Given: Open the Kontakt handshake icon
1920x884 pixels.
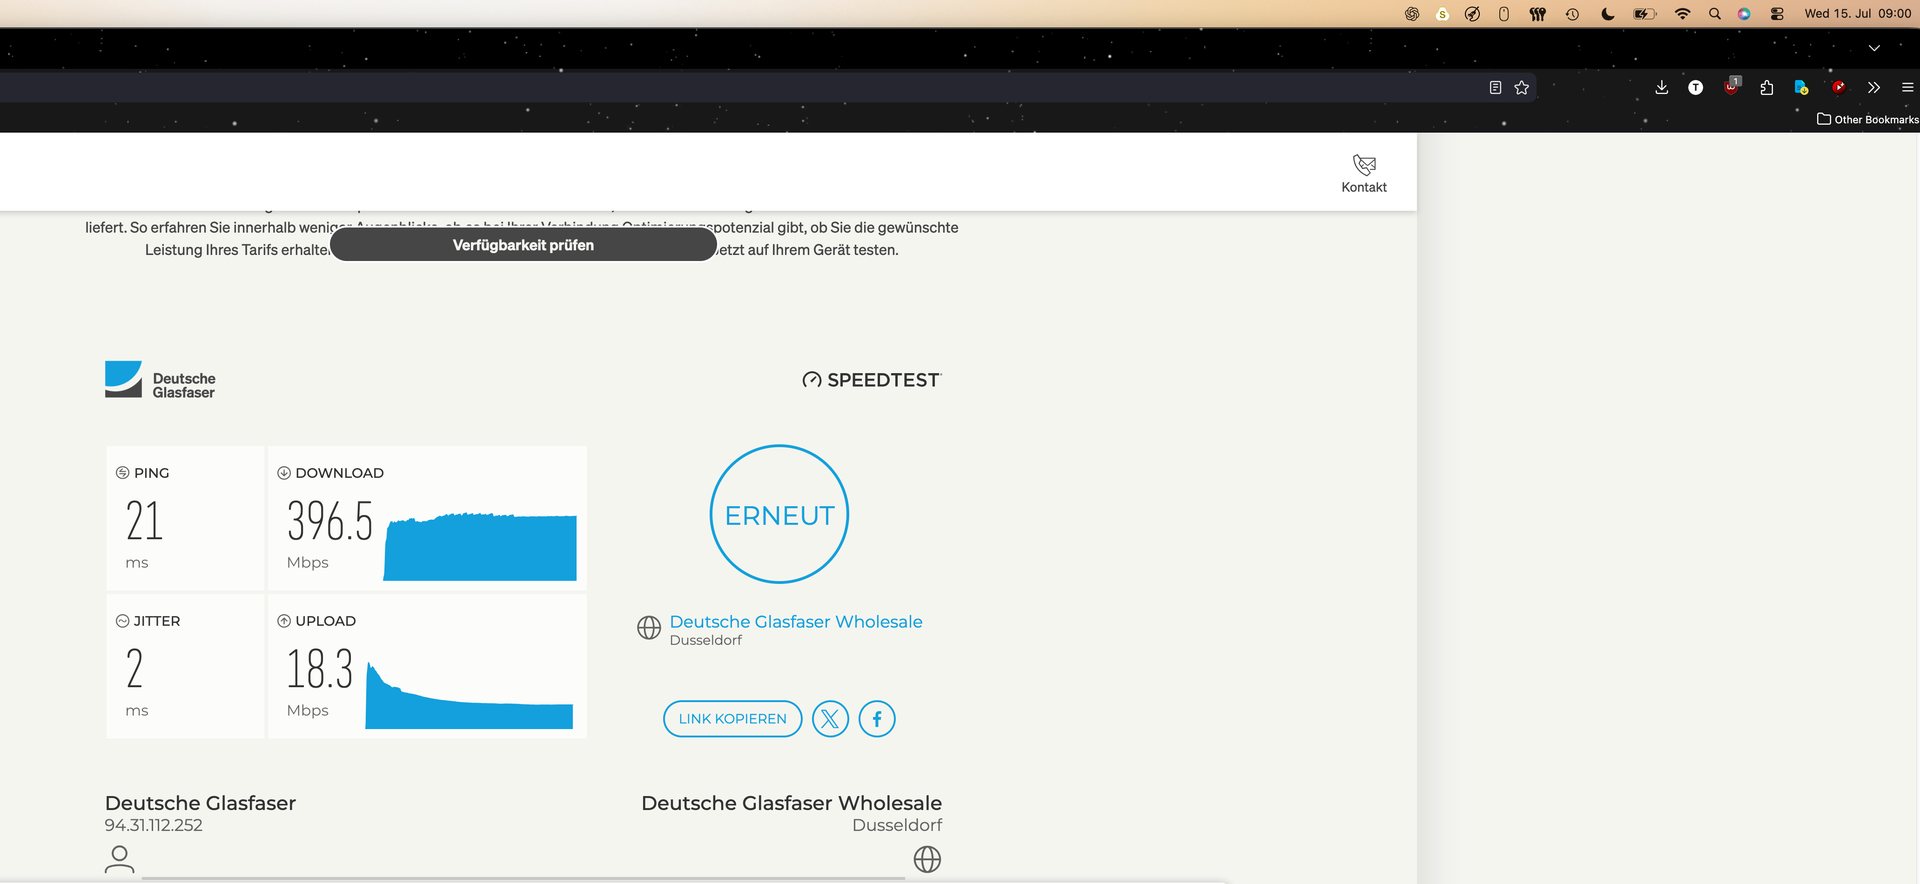Looking at the screenshot, I should (1364, 165).
